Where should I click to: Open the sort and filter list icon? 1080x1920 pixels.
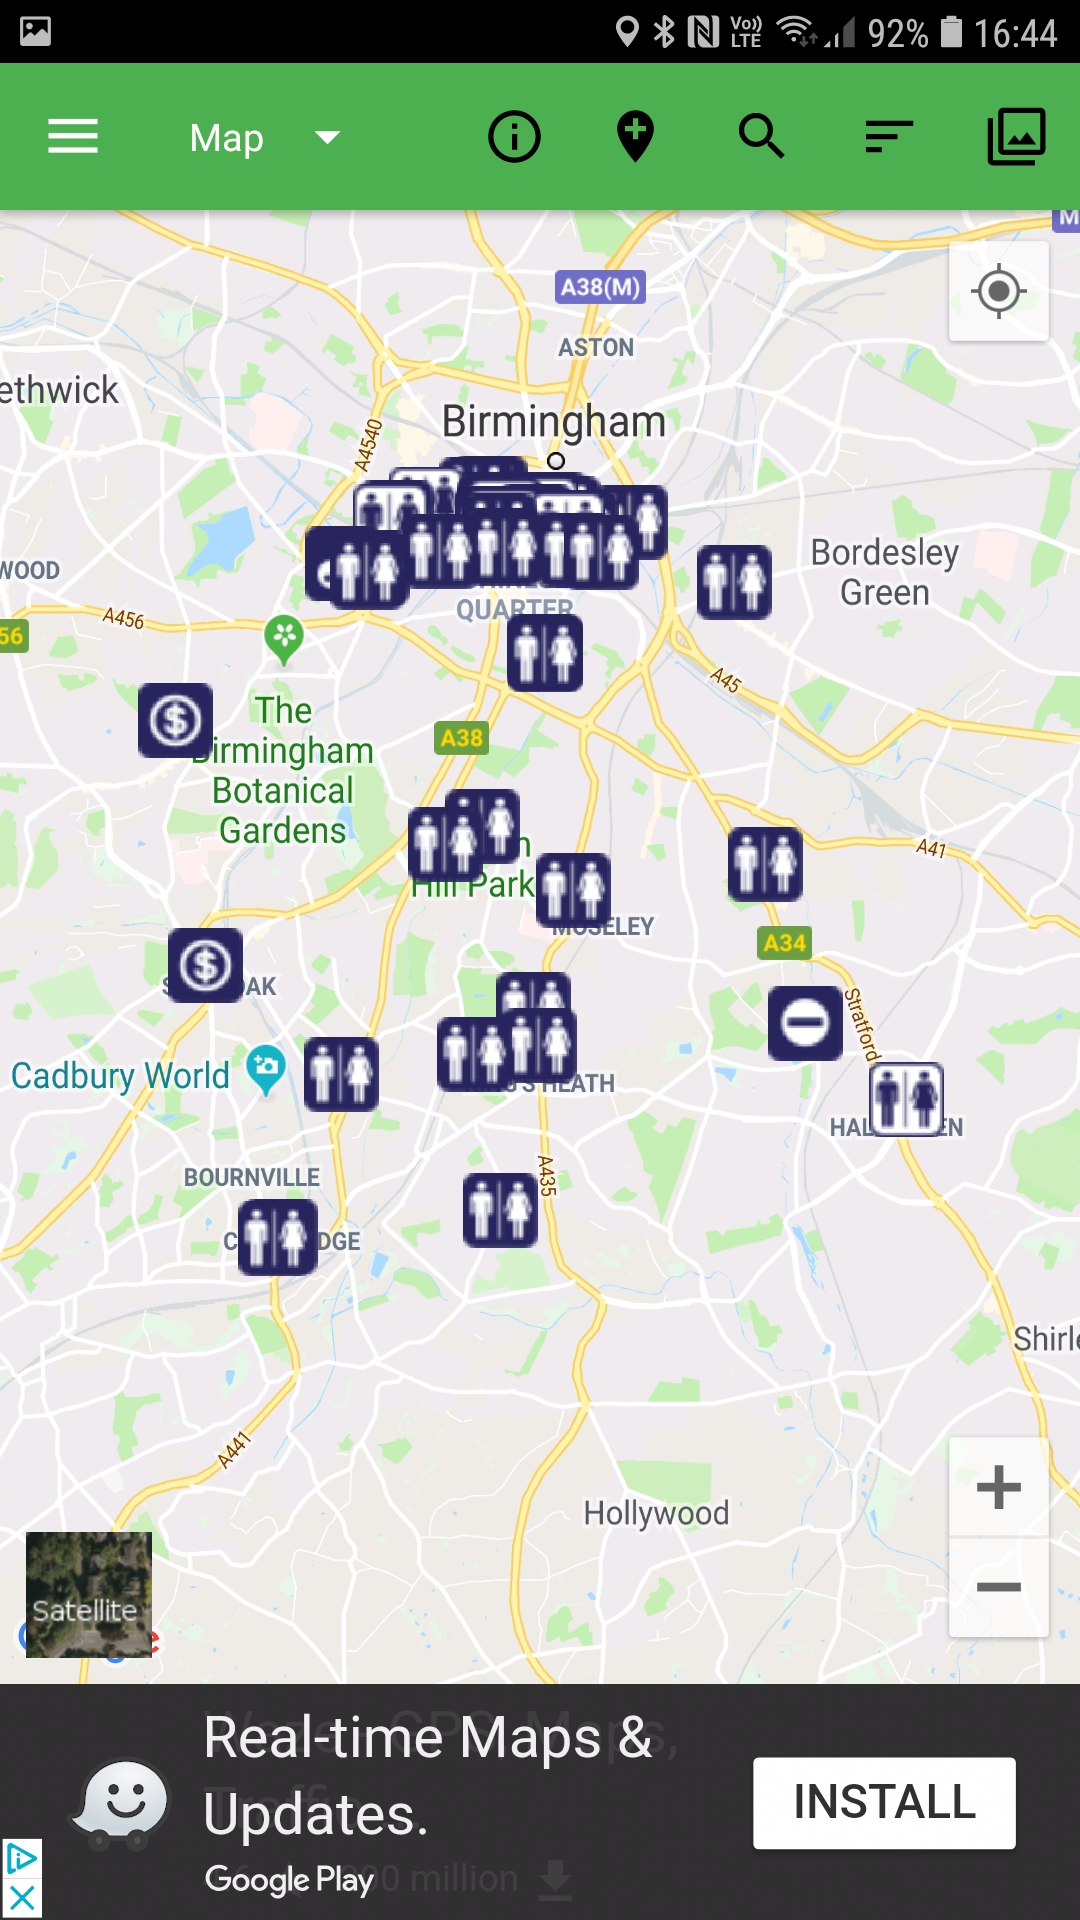(889, 137)
